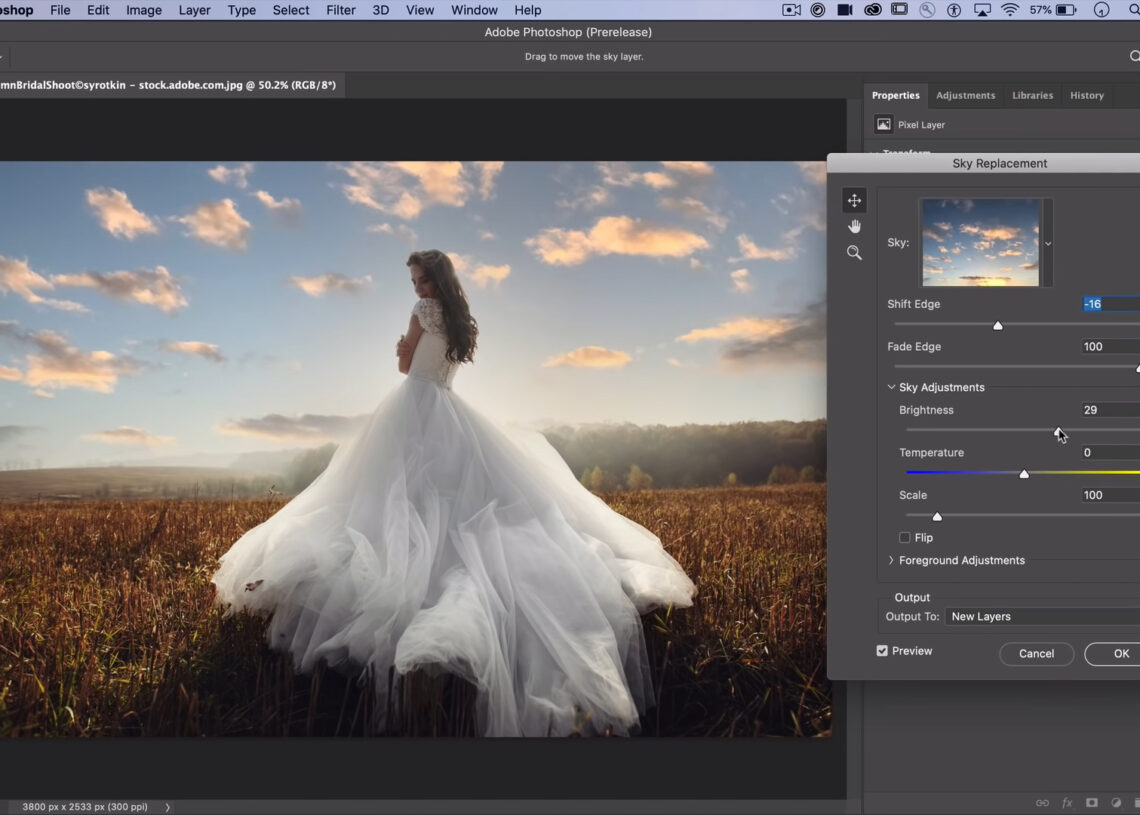Open the Output To dropdown
Screen dimensions: 1140x815
point(1040,617)
